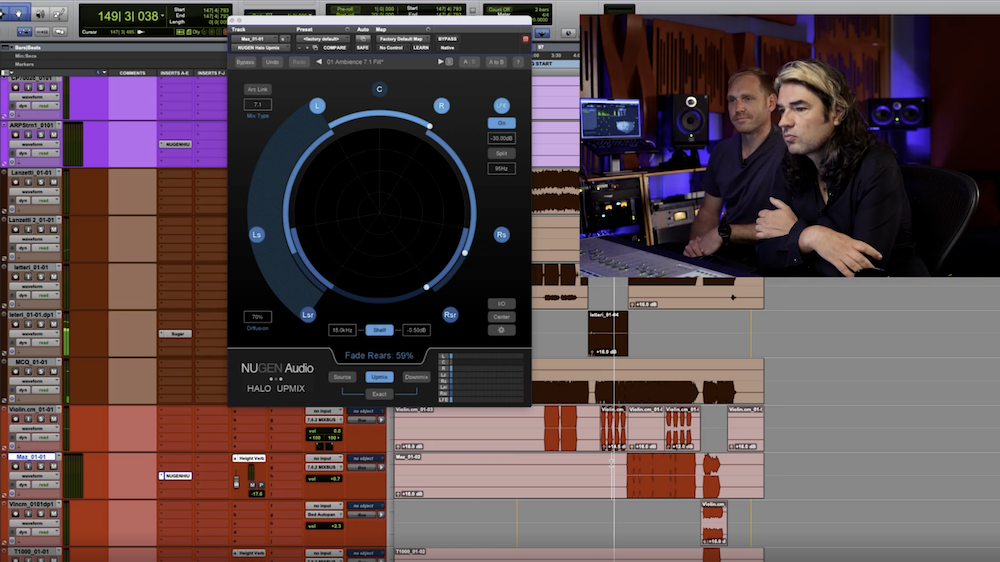The height and width of the screenshot is (562, 1000).
Task: Click Undo in Halo Upmix
Action: pyautogui.click(x=272, y=62)
